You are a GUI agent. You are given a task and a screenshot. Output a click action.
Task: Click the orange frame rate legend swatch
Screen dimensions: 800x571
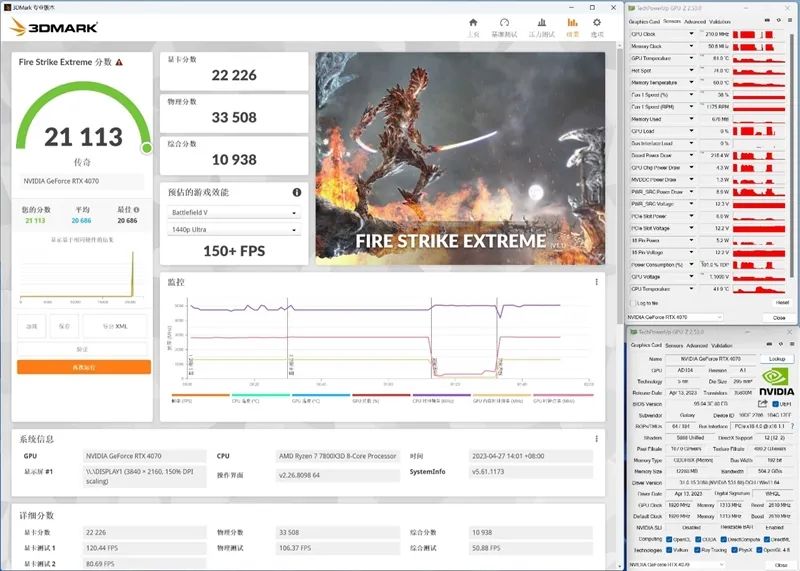[x=201, y=395]
